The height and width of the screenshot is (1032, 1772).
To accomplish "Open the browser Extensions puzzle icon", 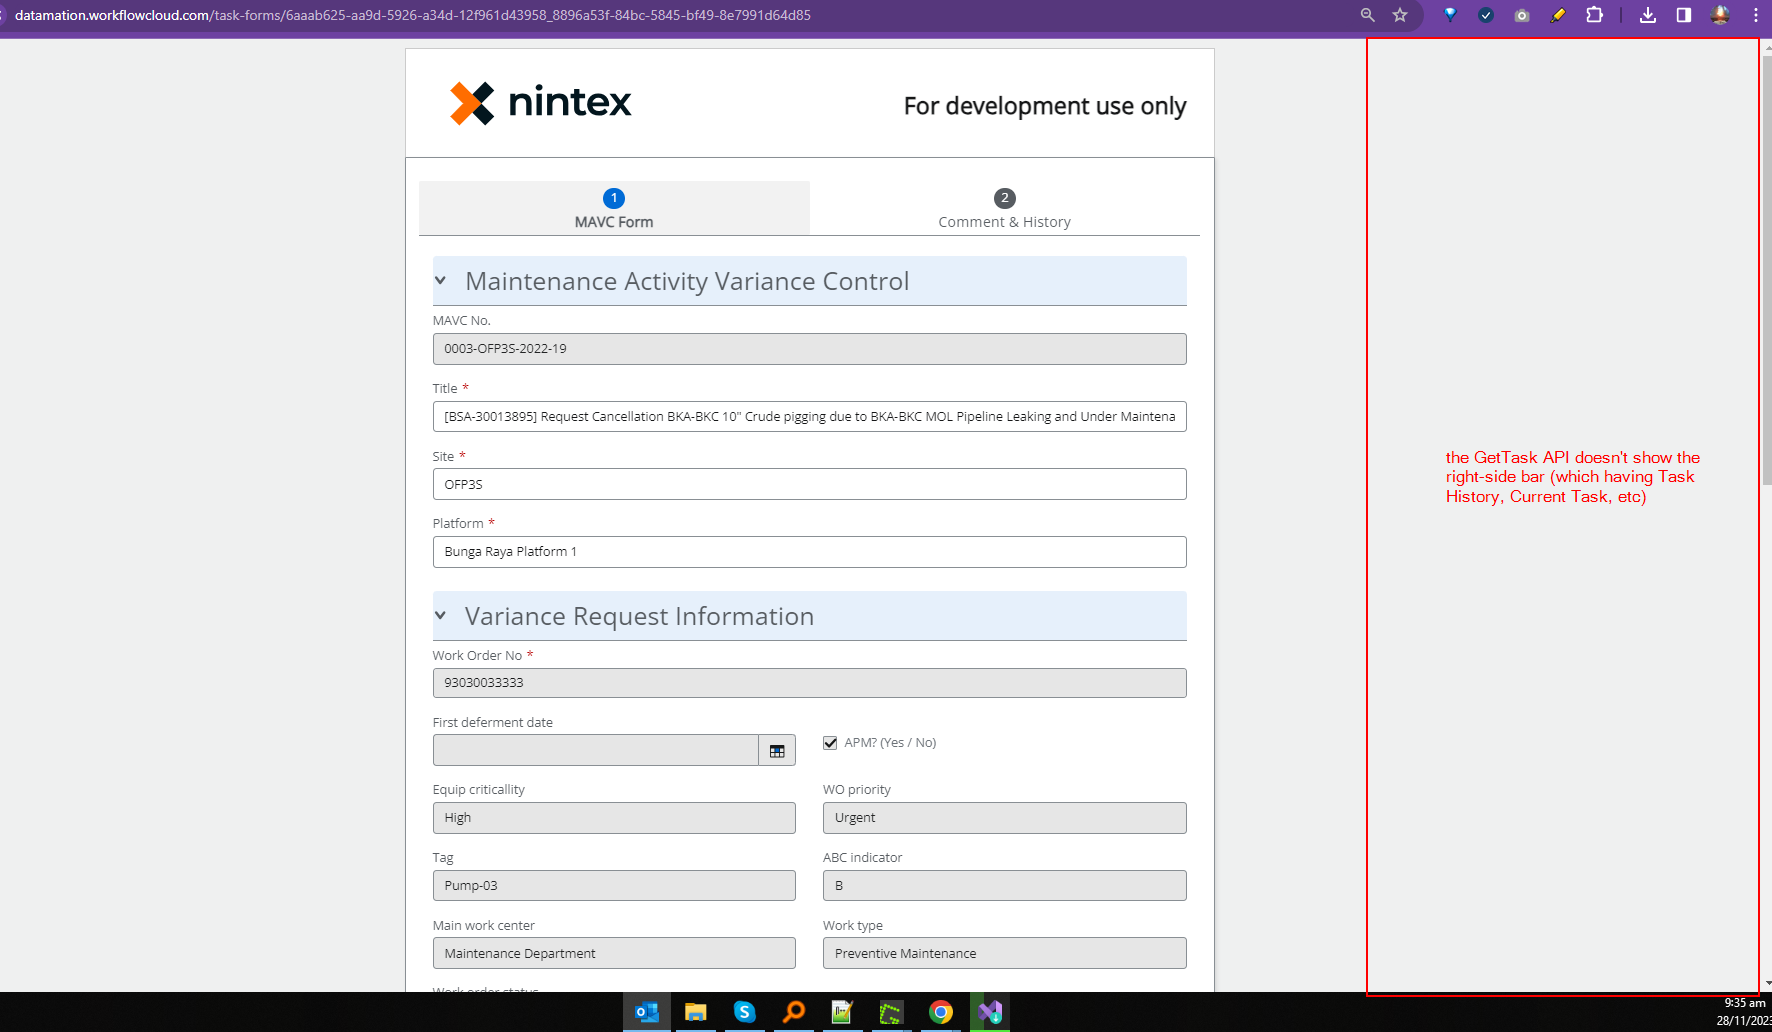I will click(x=1595, y=15).
